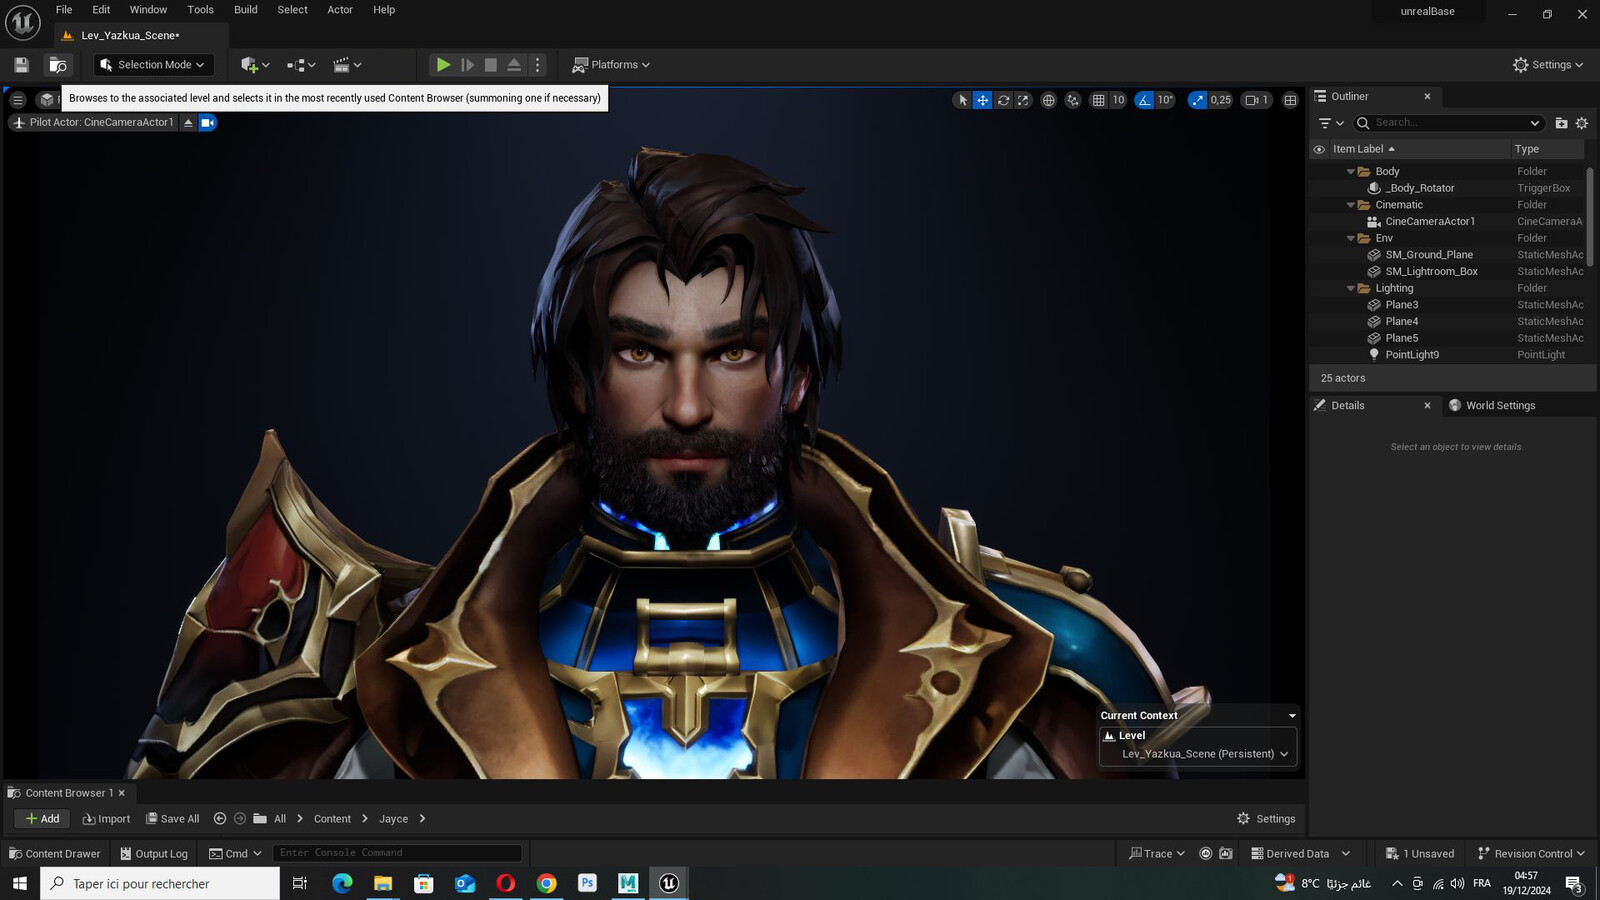Open the Outliner filter dropdown
This screenshot has height=900, width=1600.
(1330, 123)
